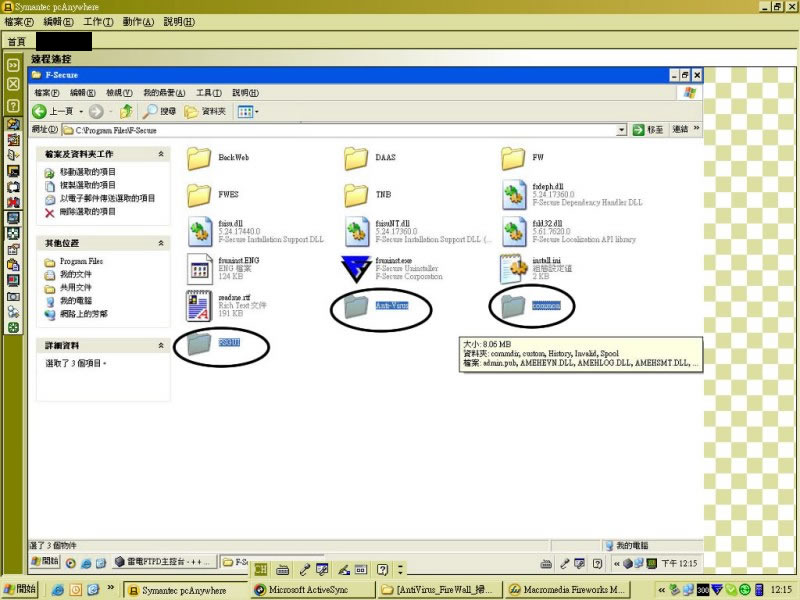This screenshot has height=600, width=800.
Task: Click remote 開始 Start button
Action: tap(45, 561)
